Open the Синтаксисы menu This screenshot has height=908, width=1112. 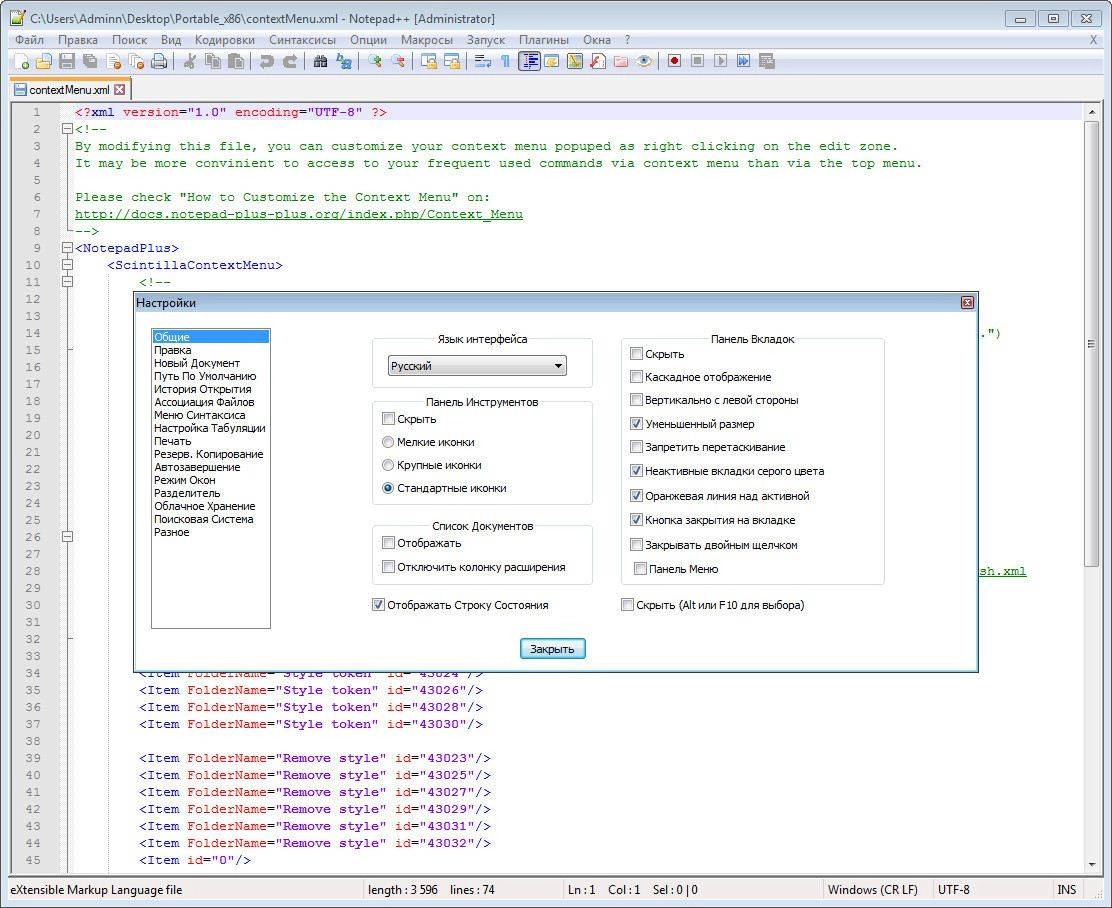coord(302,40)
